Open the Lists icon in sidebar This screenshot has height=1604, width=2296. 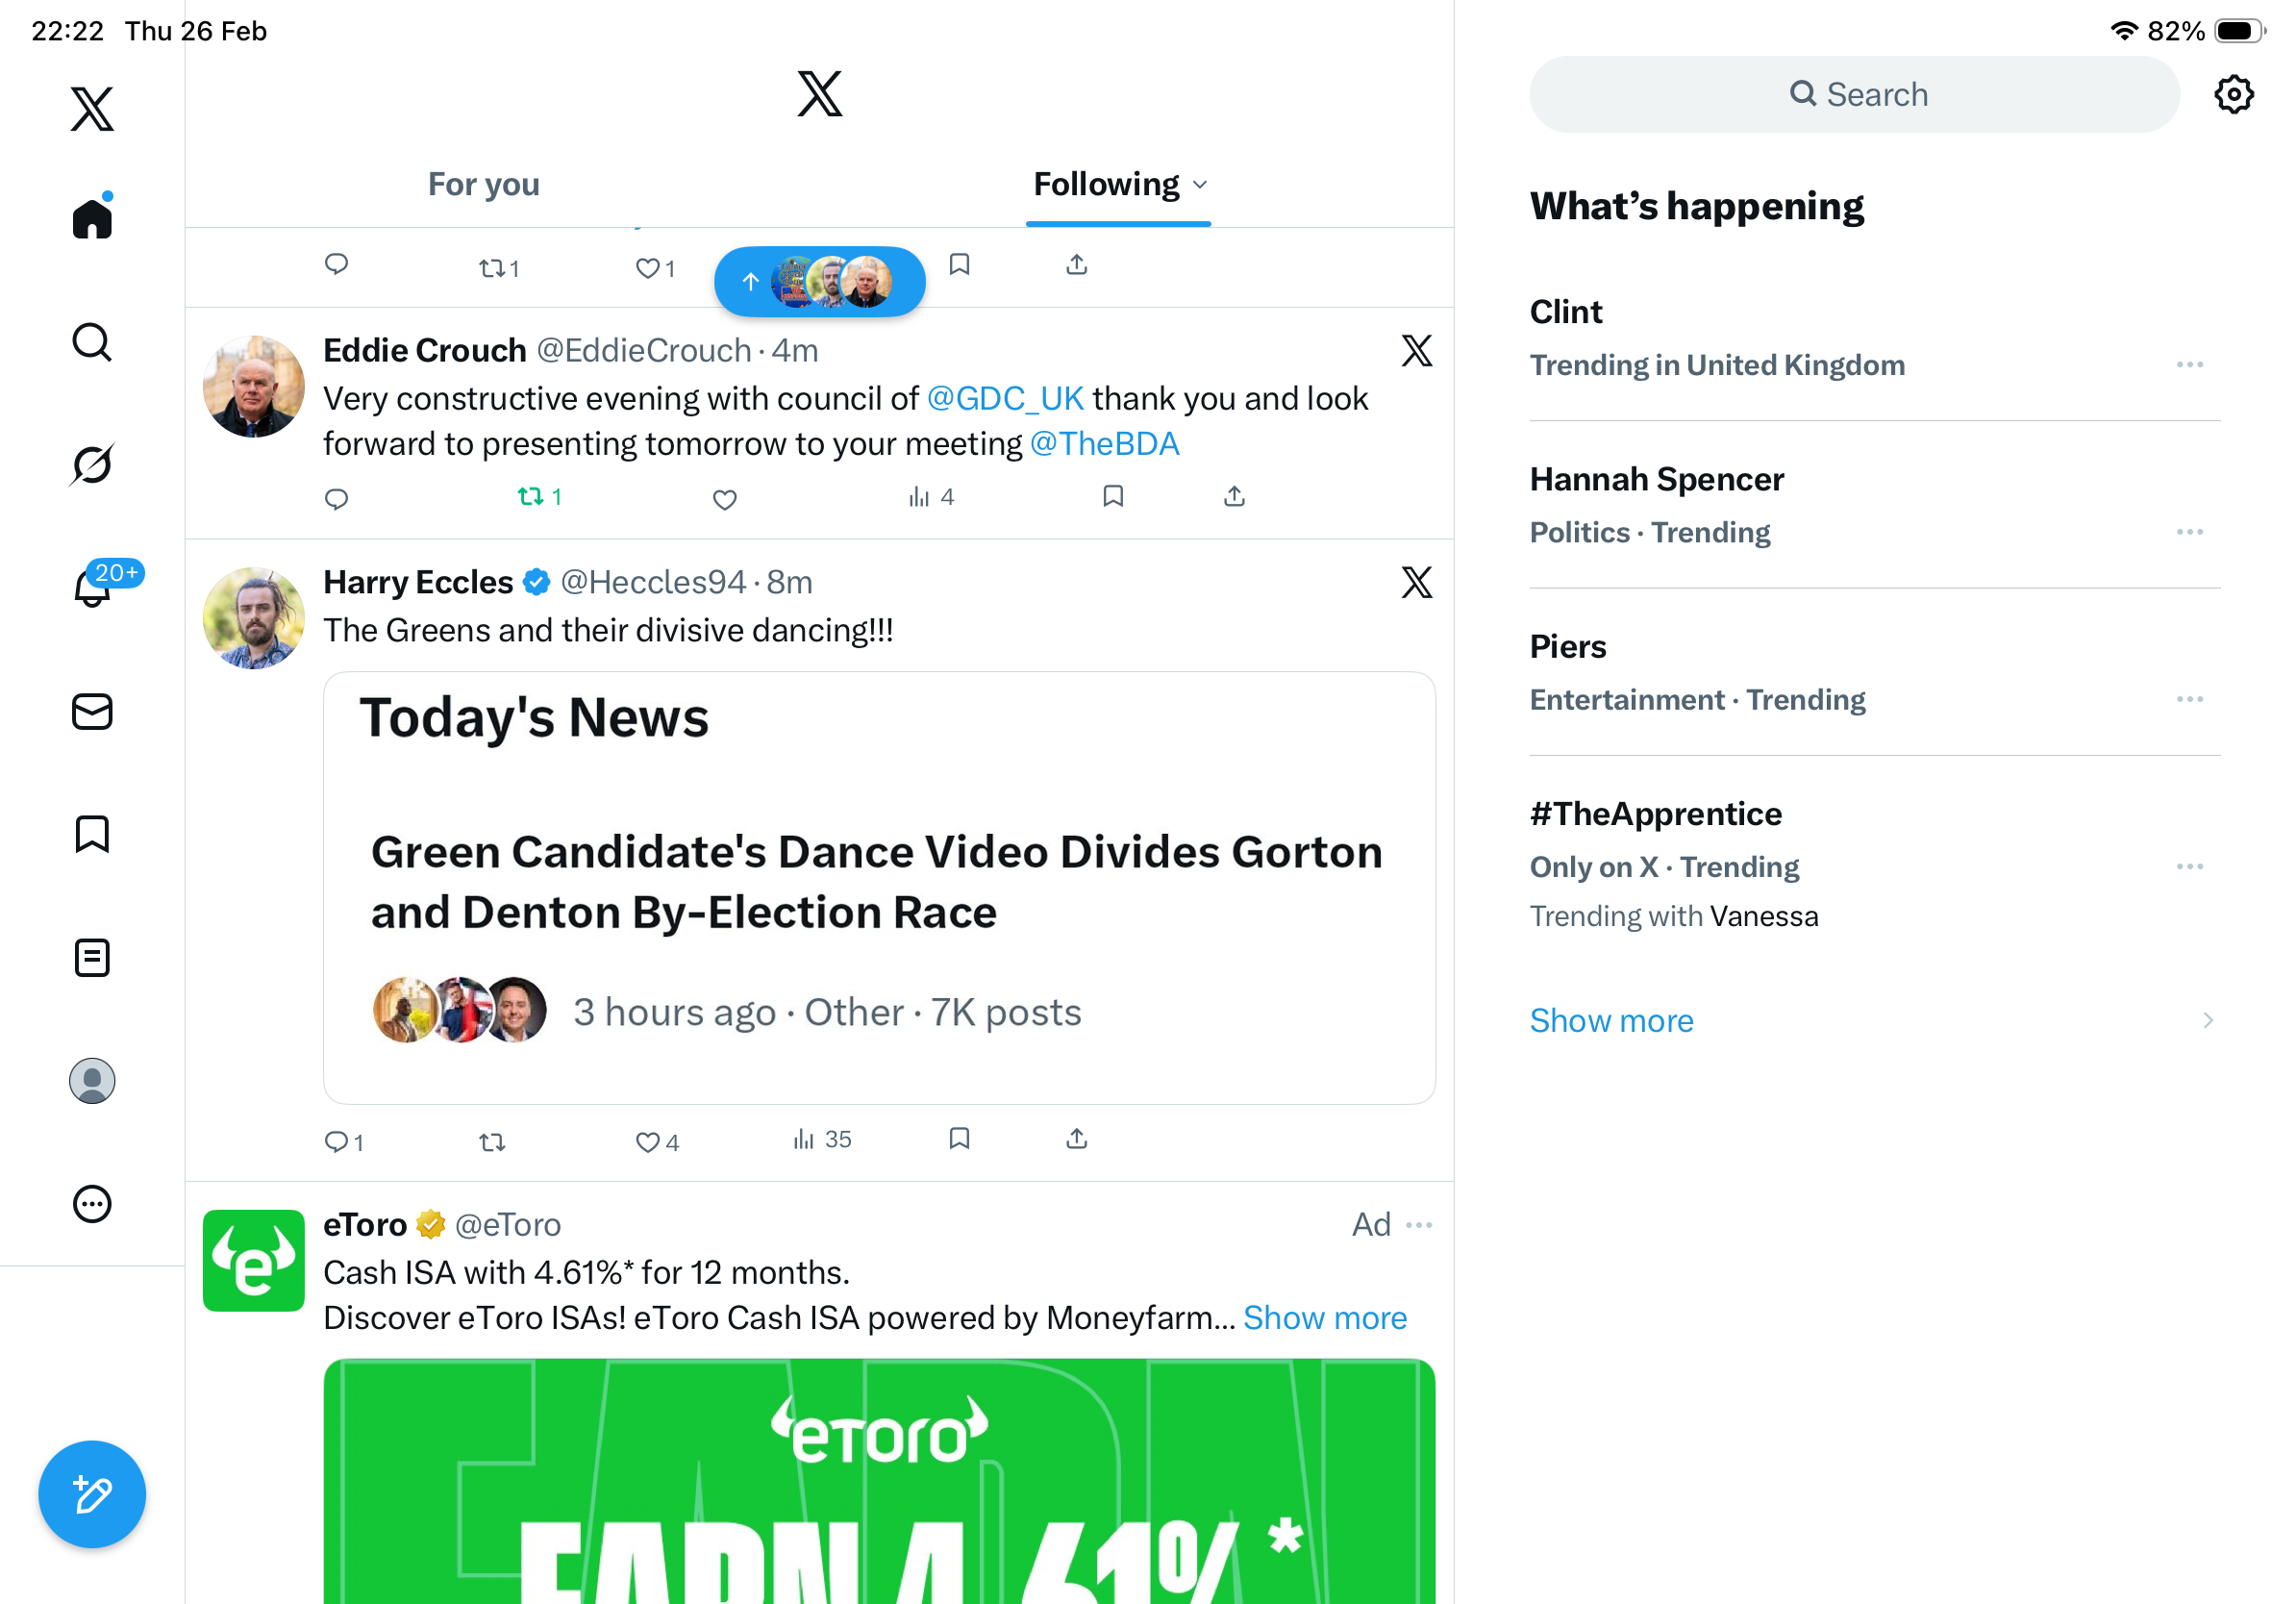pyautogui.click(x=92, y=958)
